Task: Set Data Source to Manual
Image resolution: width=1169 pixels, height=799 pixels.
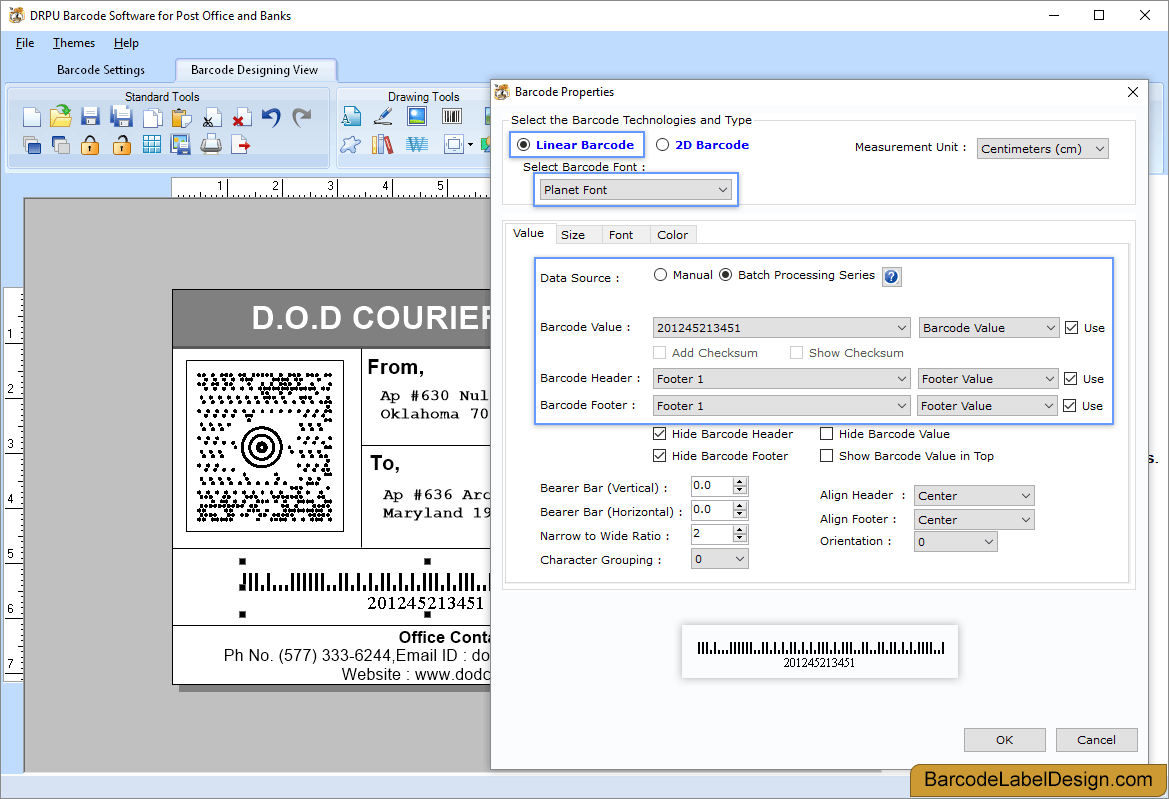Action: pos(683,275)
